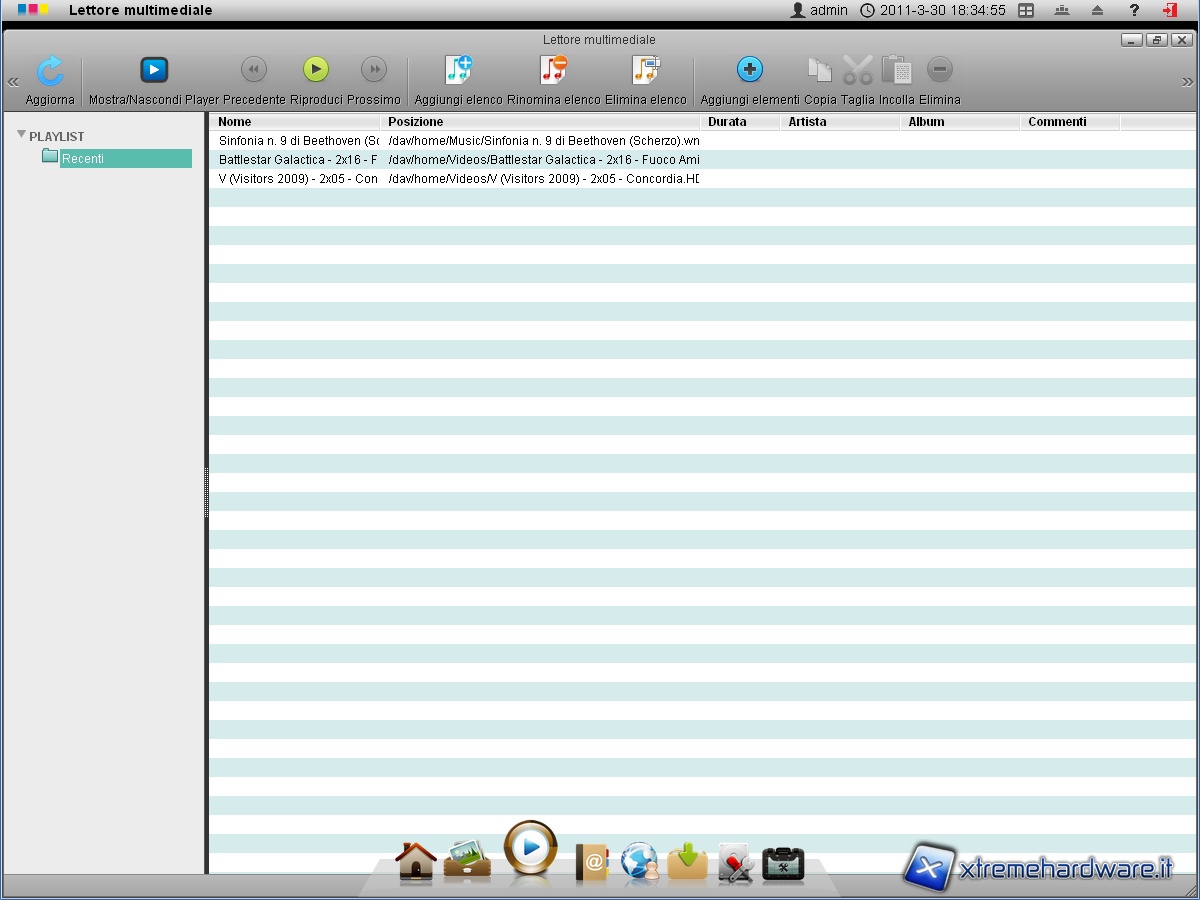Go back with the Precedente button
Viewport: 1200px width, 900px height.
pos(254,70)
